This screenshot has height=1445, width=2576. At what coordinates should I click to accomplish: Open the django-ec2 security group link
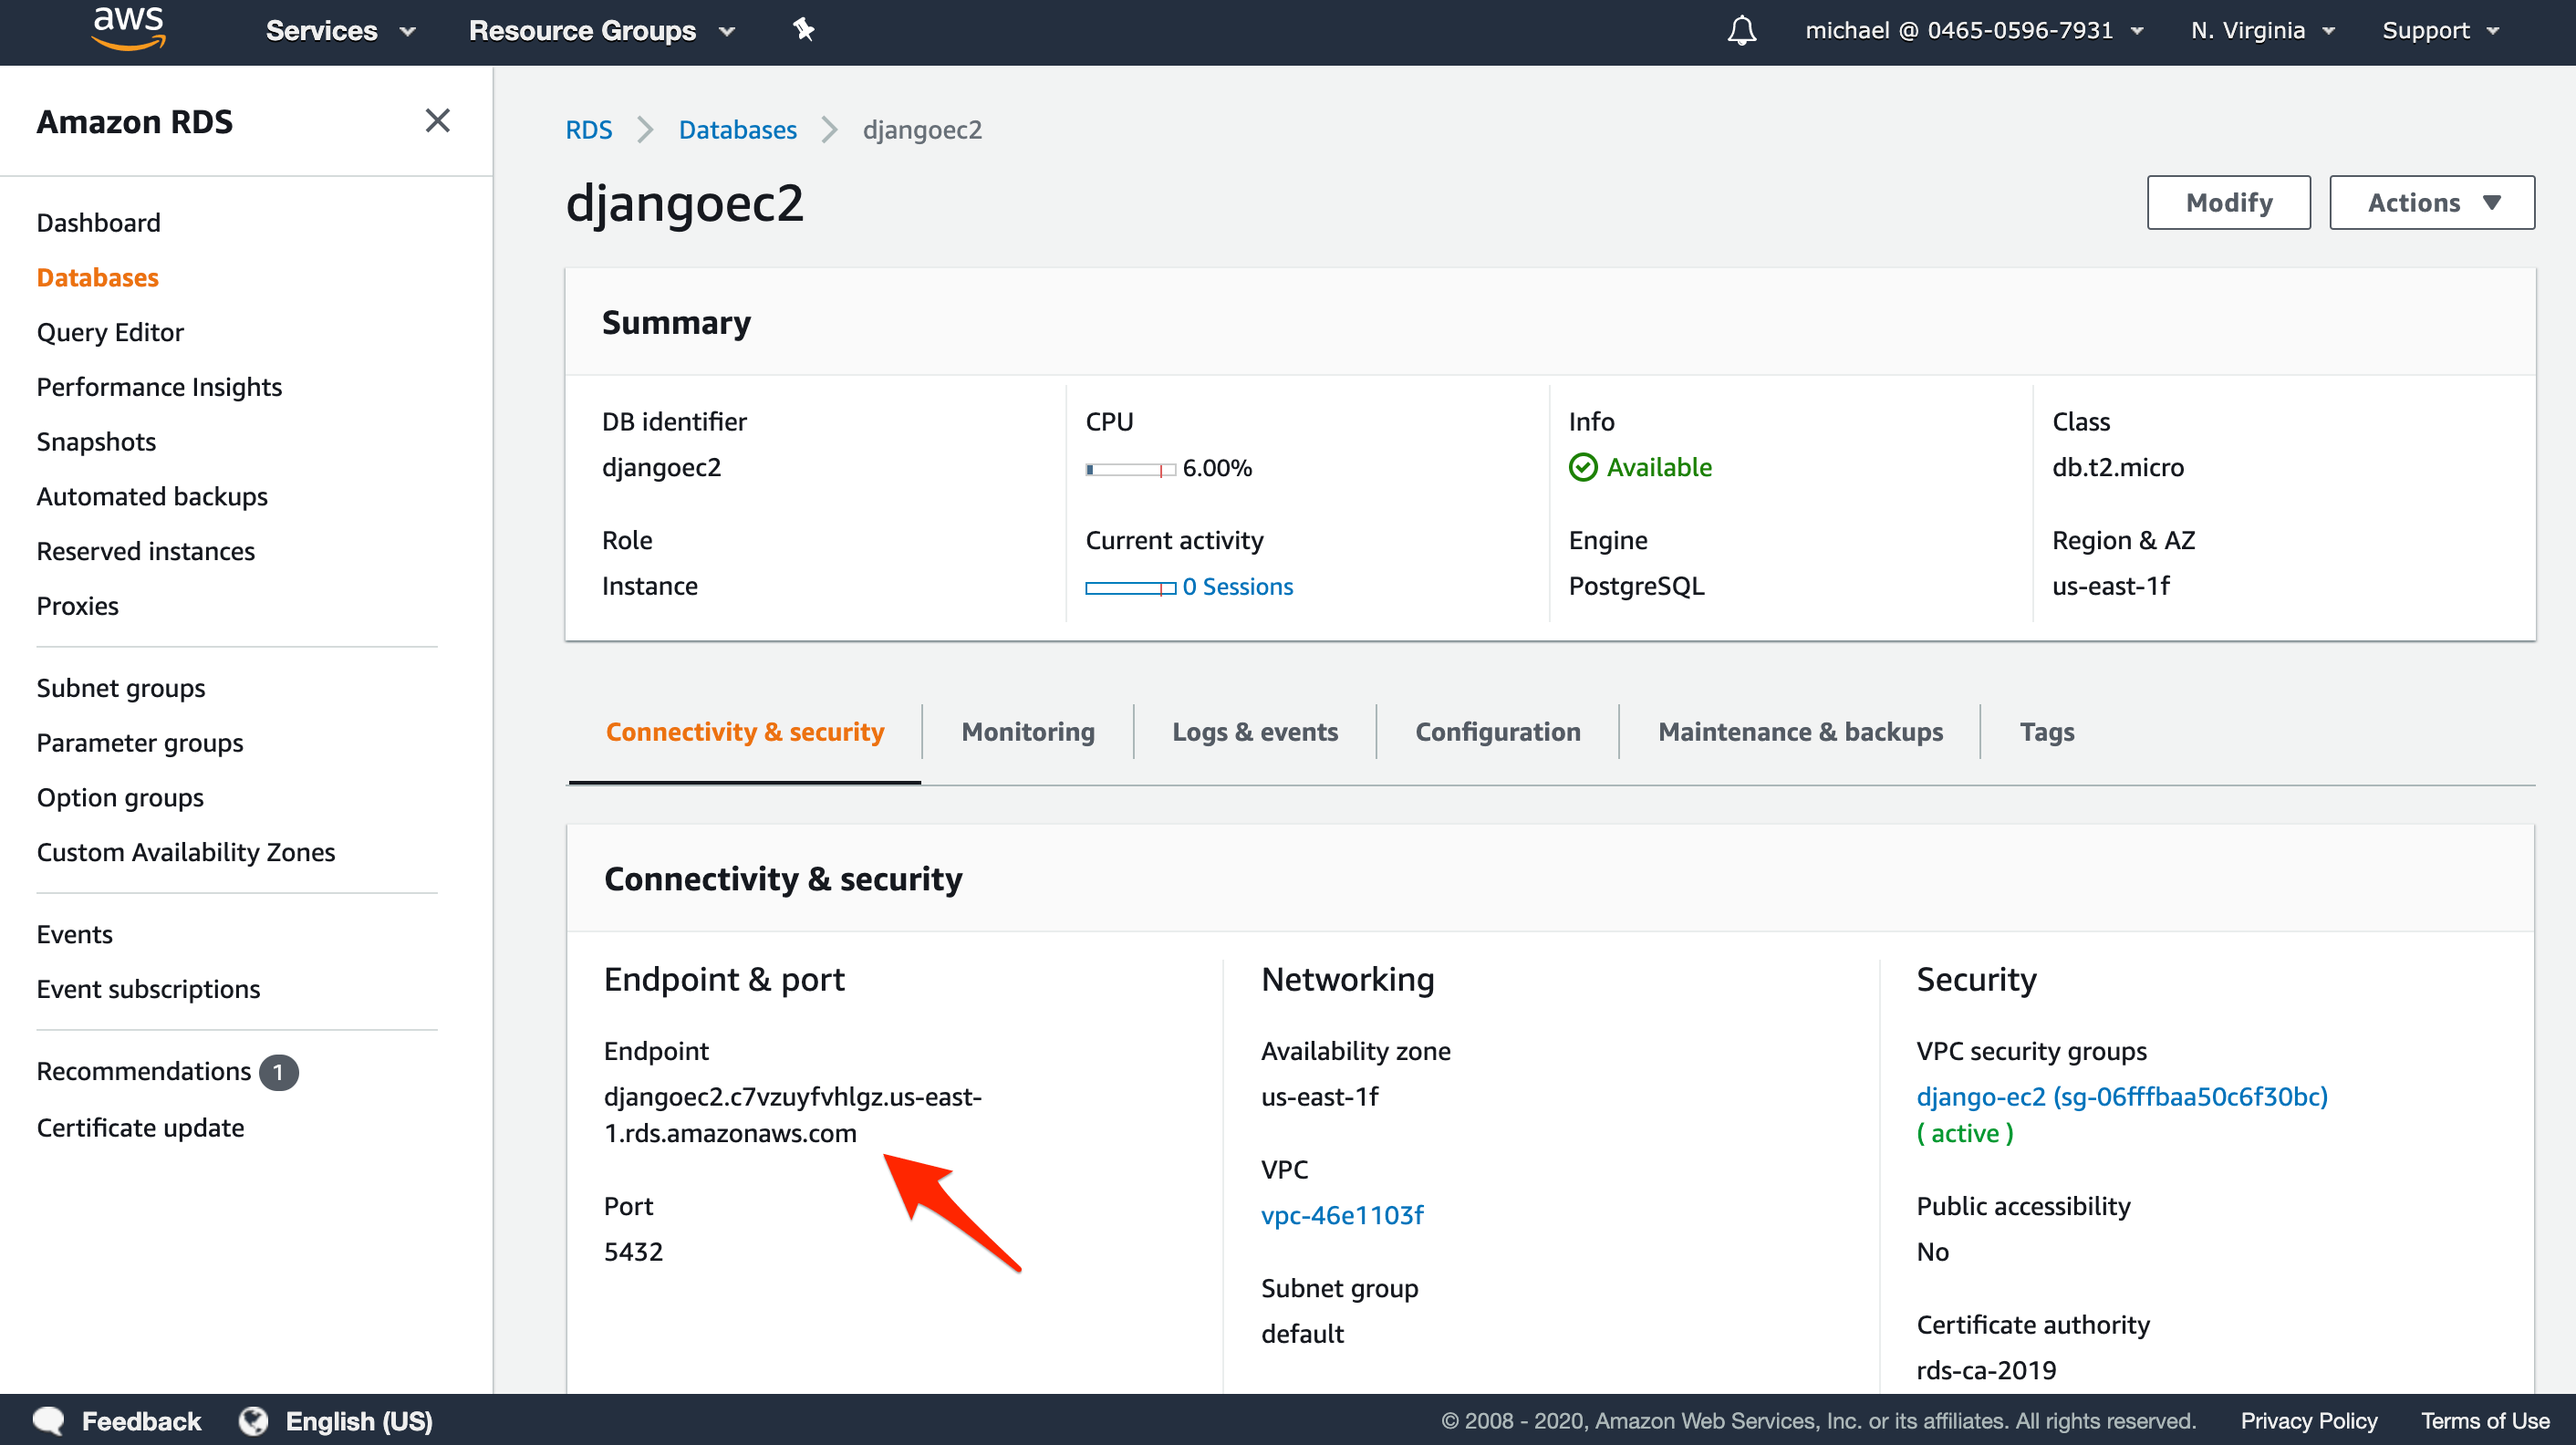[x=2121, y=1097]
